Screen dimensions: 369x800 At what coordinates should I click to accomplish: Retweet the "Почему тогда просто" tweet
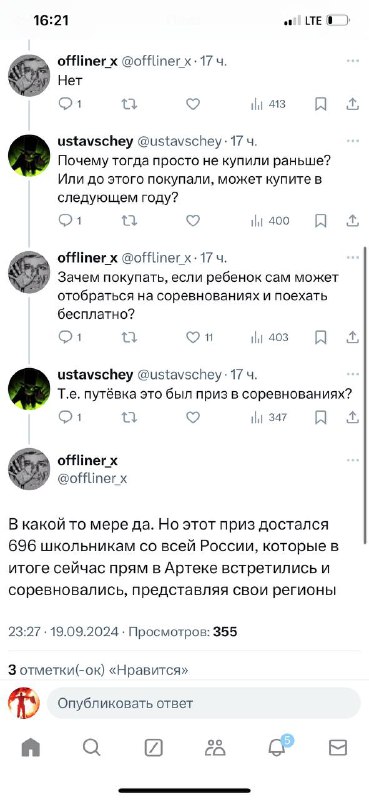point(129,220)
